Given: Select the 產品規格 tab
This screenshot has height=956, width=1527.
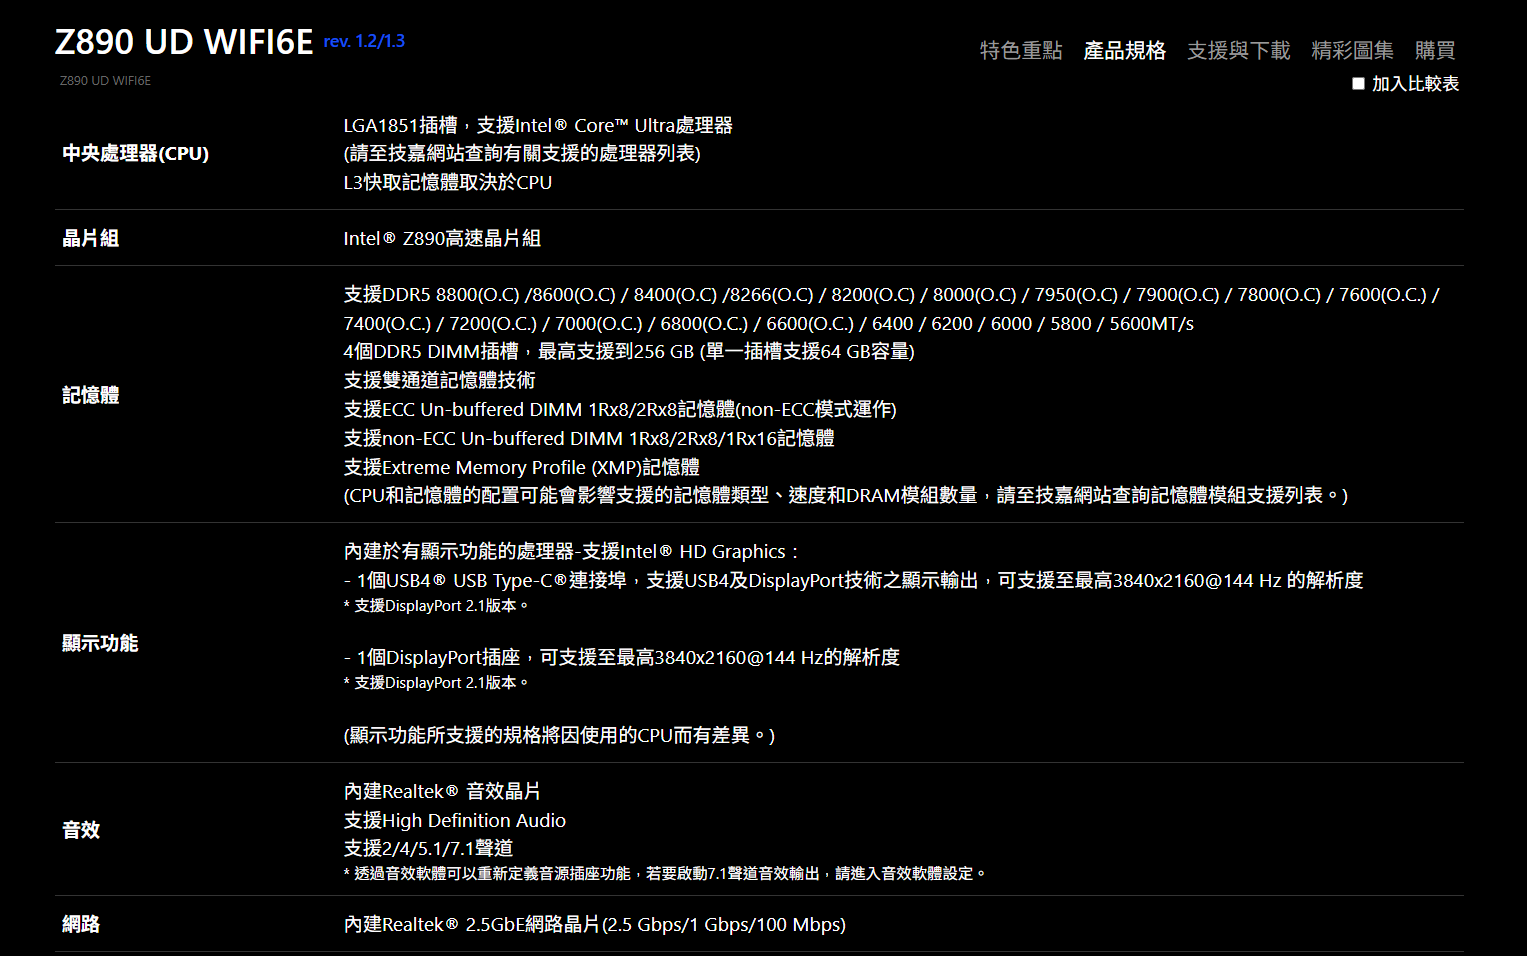Looking at the screenshot, I should coord(1124,51).
